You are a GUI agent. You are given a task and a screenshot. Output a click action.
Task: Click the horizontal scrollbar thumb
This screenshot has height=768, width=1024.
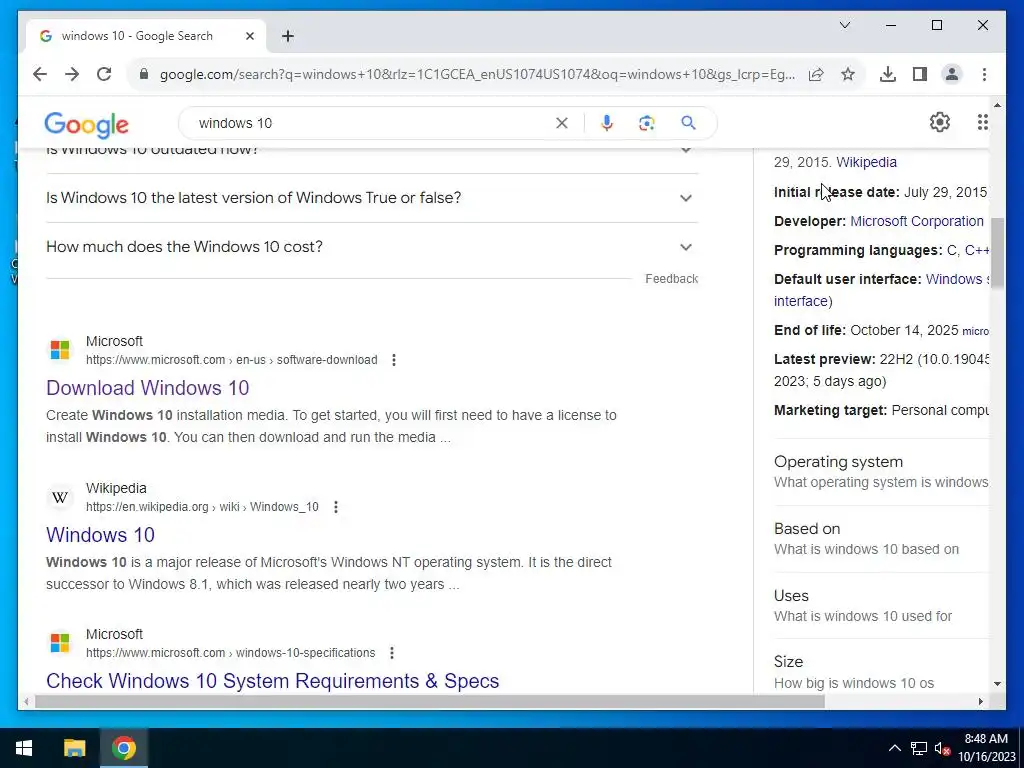[430, 702]
